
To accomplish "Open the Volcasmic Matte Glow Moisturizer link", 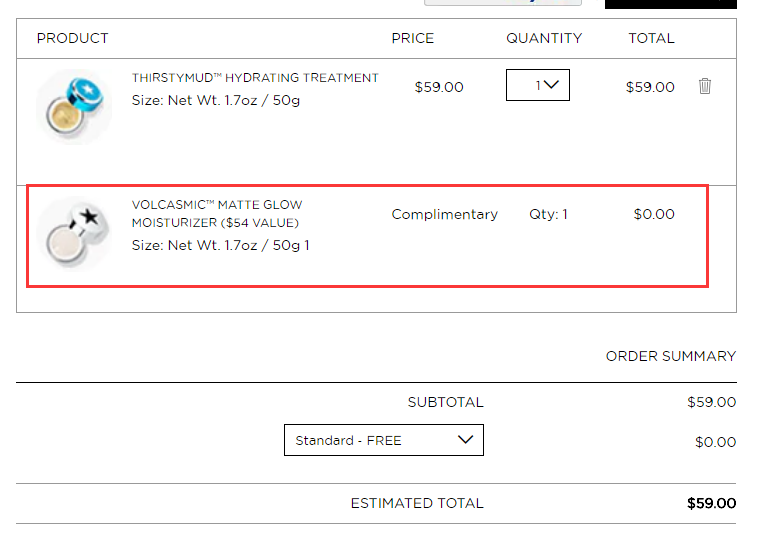I will [217, 214].
